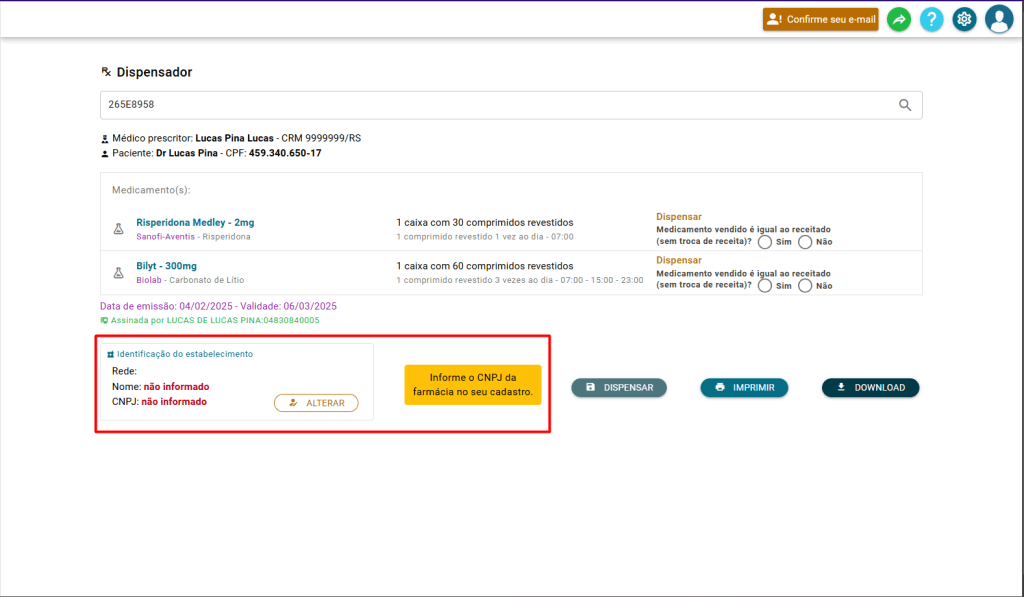
Task: Open the user profile avatar
Action: coord(999,19)
